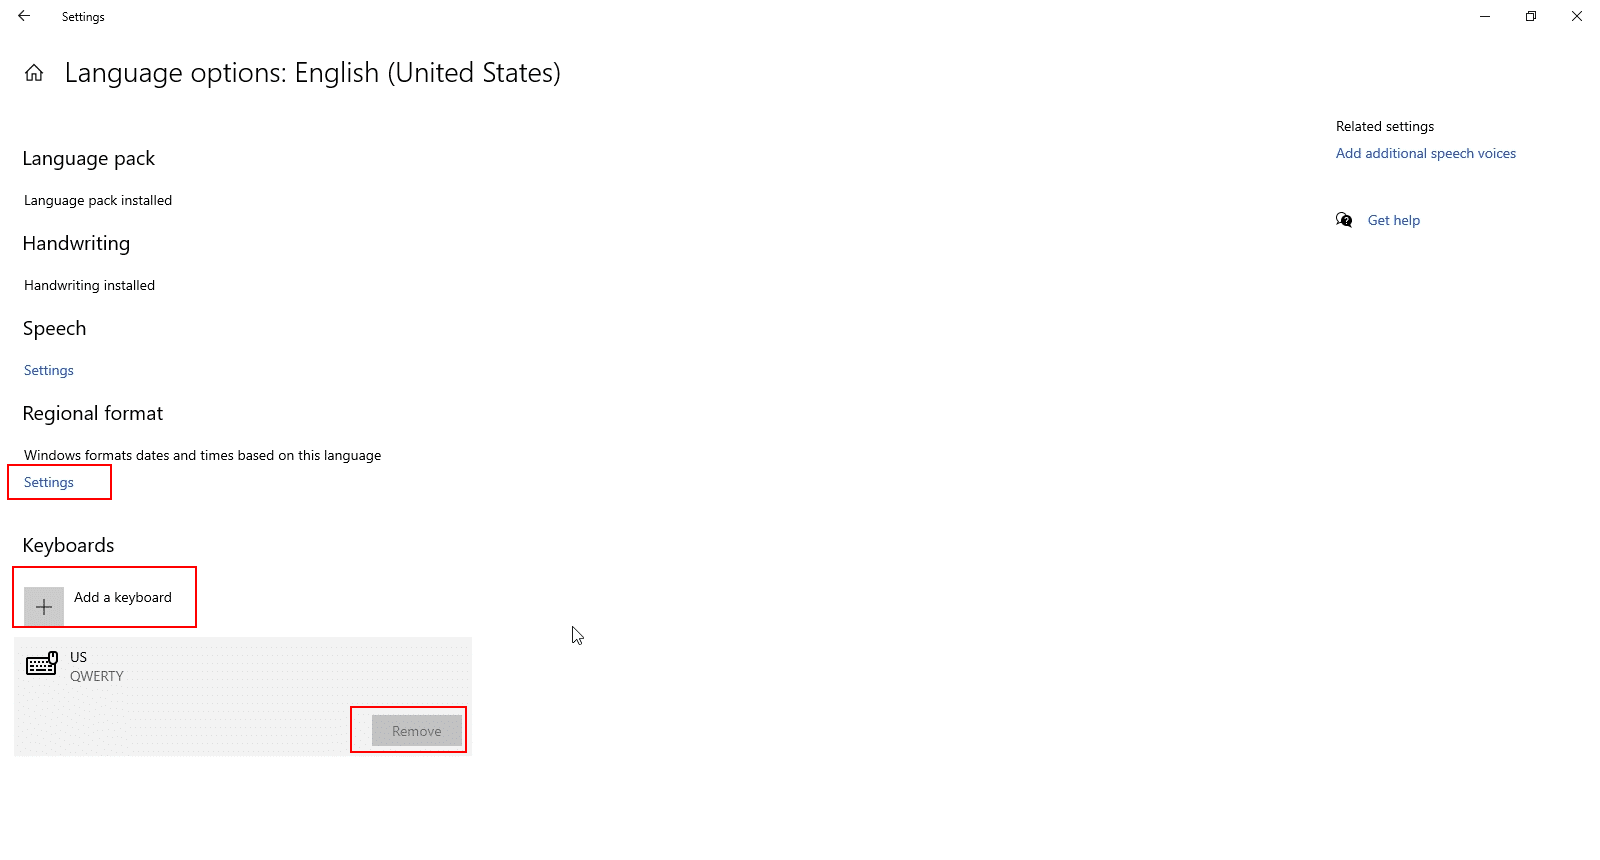The image size is (1600, 860).
Task: Go to Settings home via house icon
Action: (x=34, y=73)
